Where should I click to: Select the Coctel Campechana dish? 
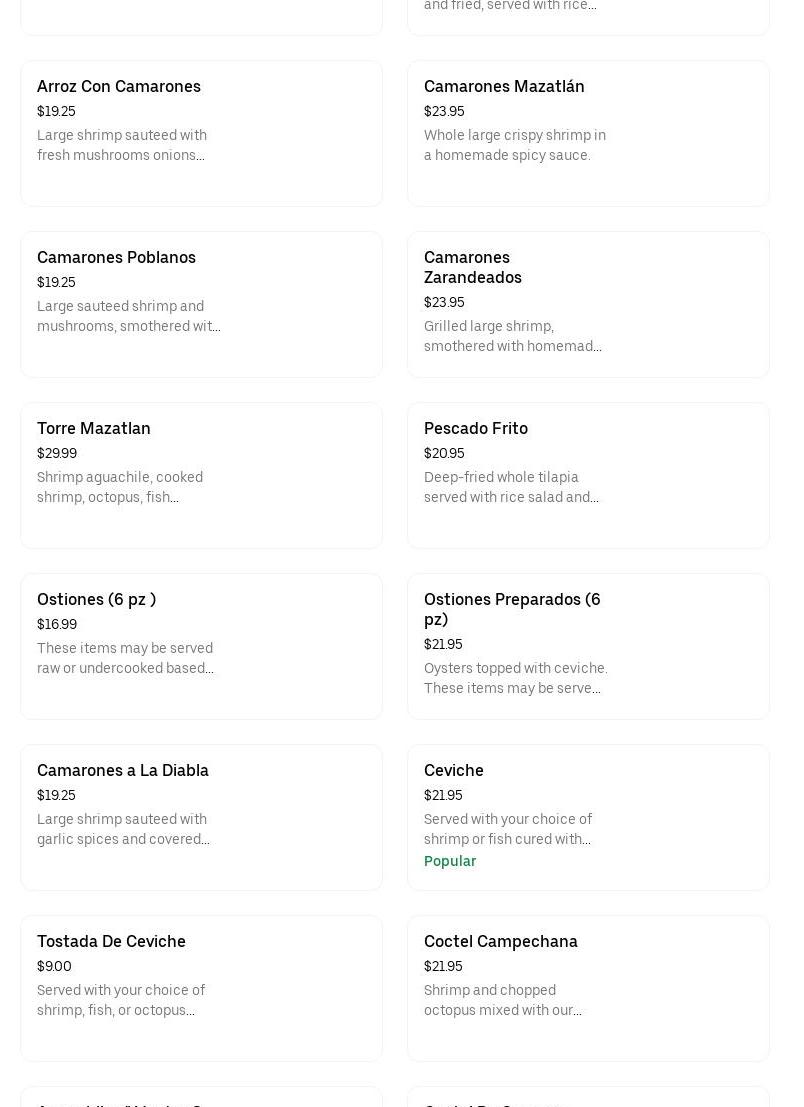click(x=501, y=942)
